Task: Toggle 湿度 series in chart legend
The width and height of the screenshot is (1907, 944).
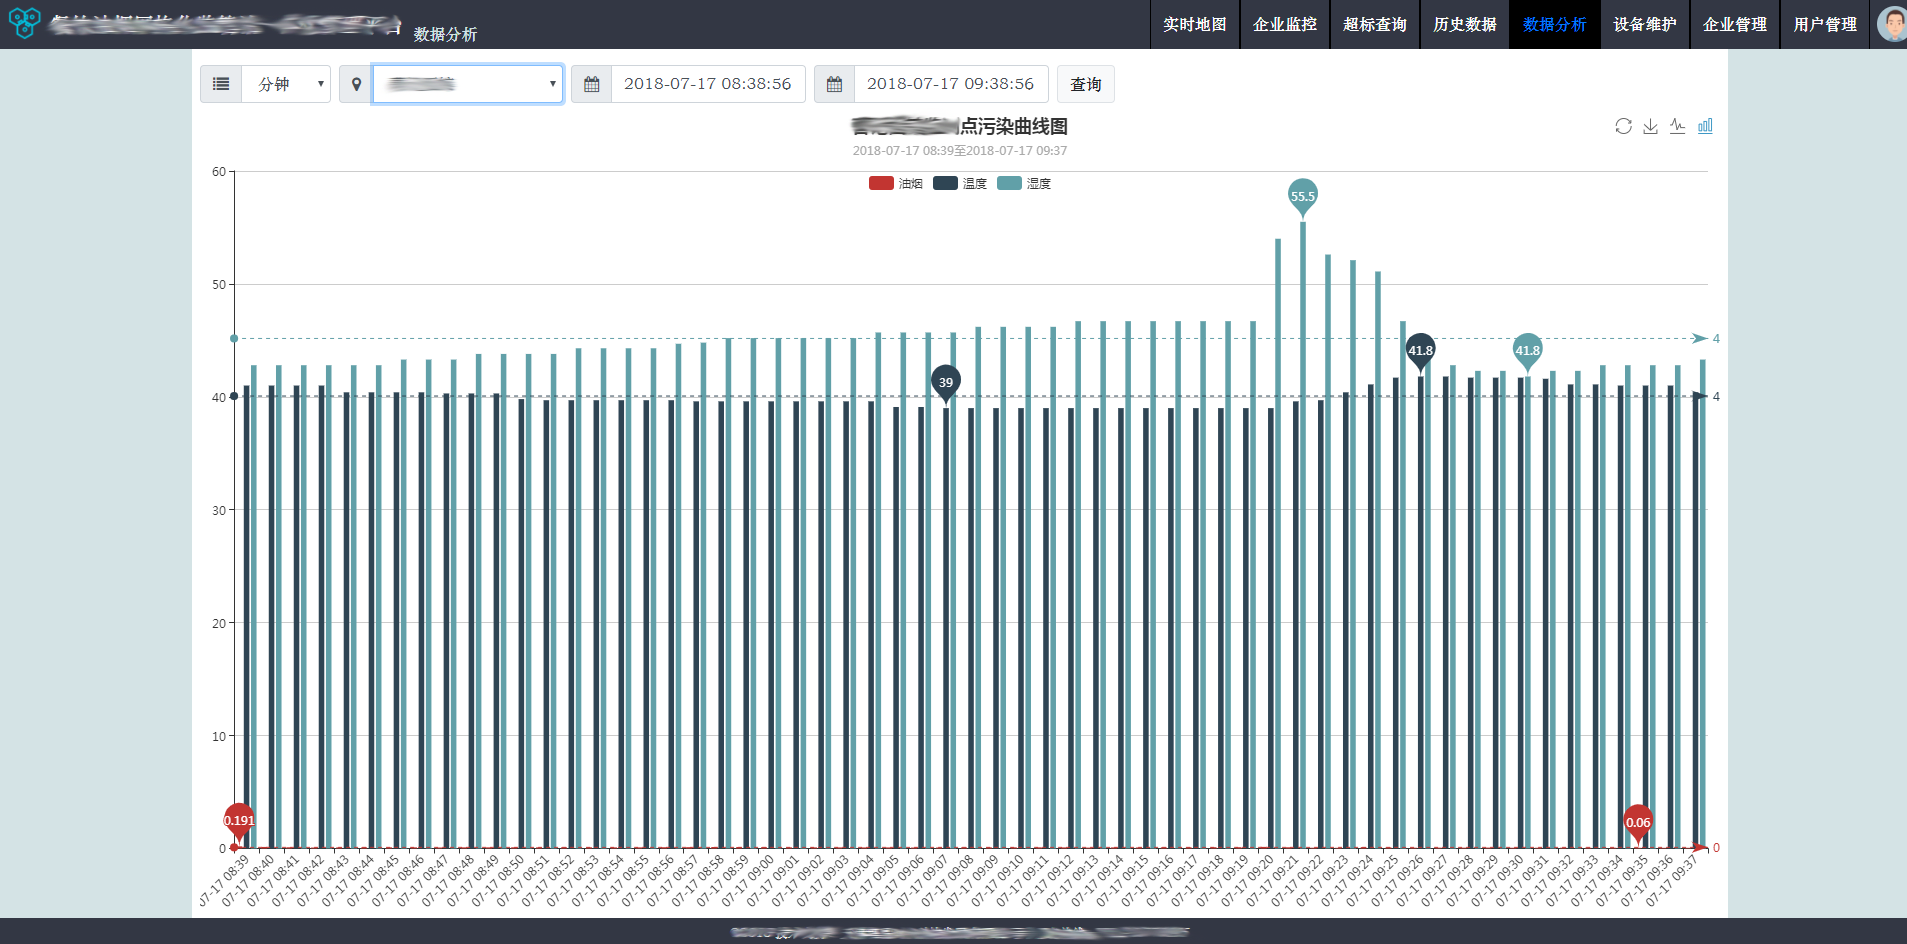Action: (1024, 183)
